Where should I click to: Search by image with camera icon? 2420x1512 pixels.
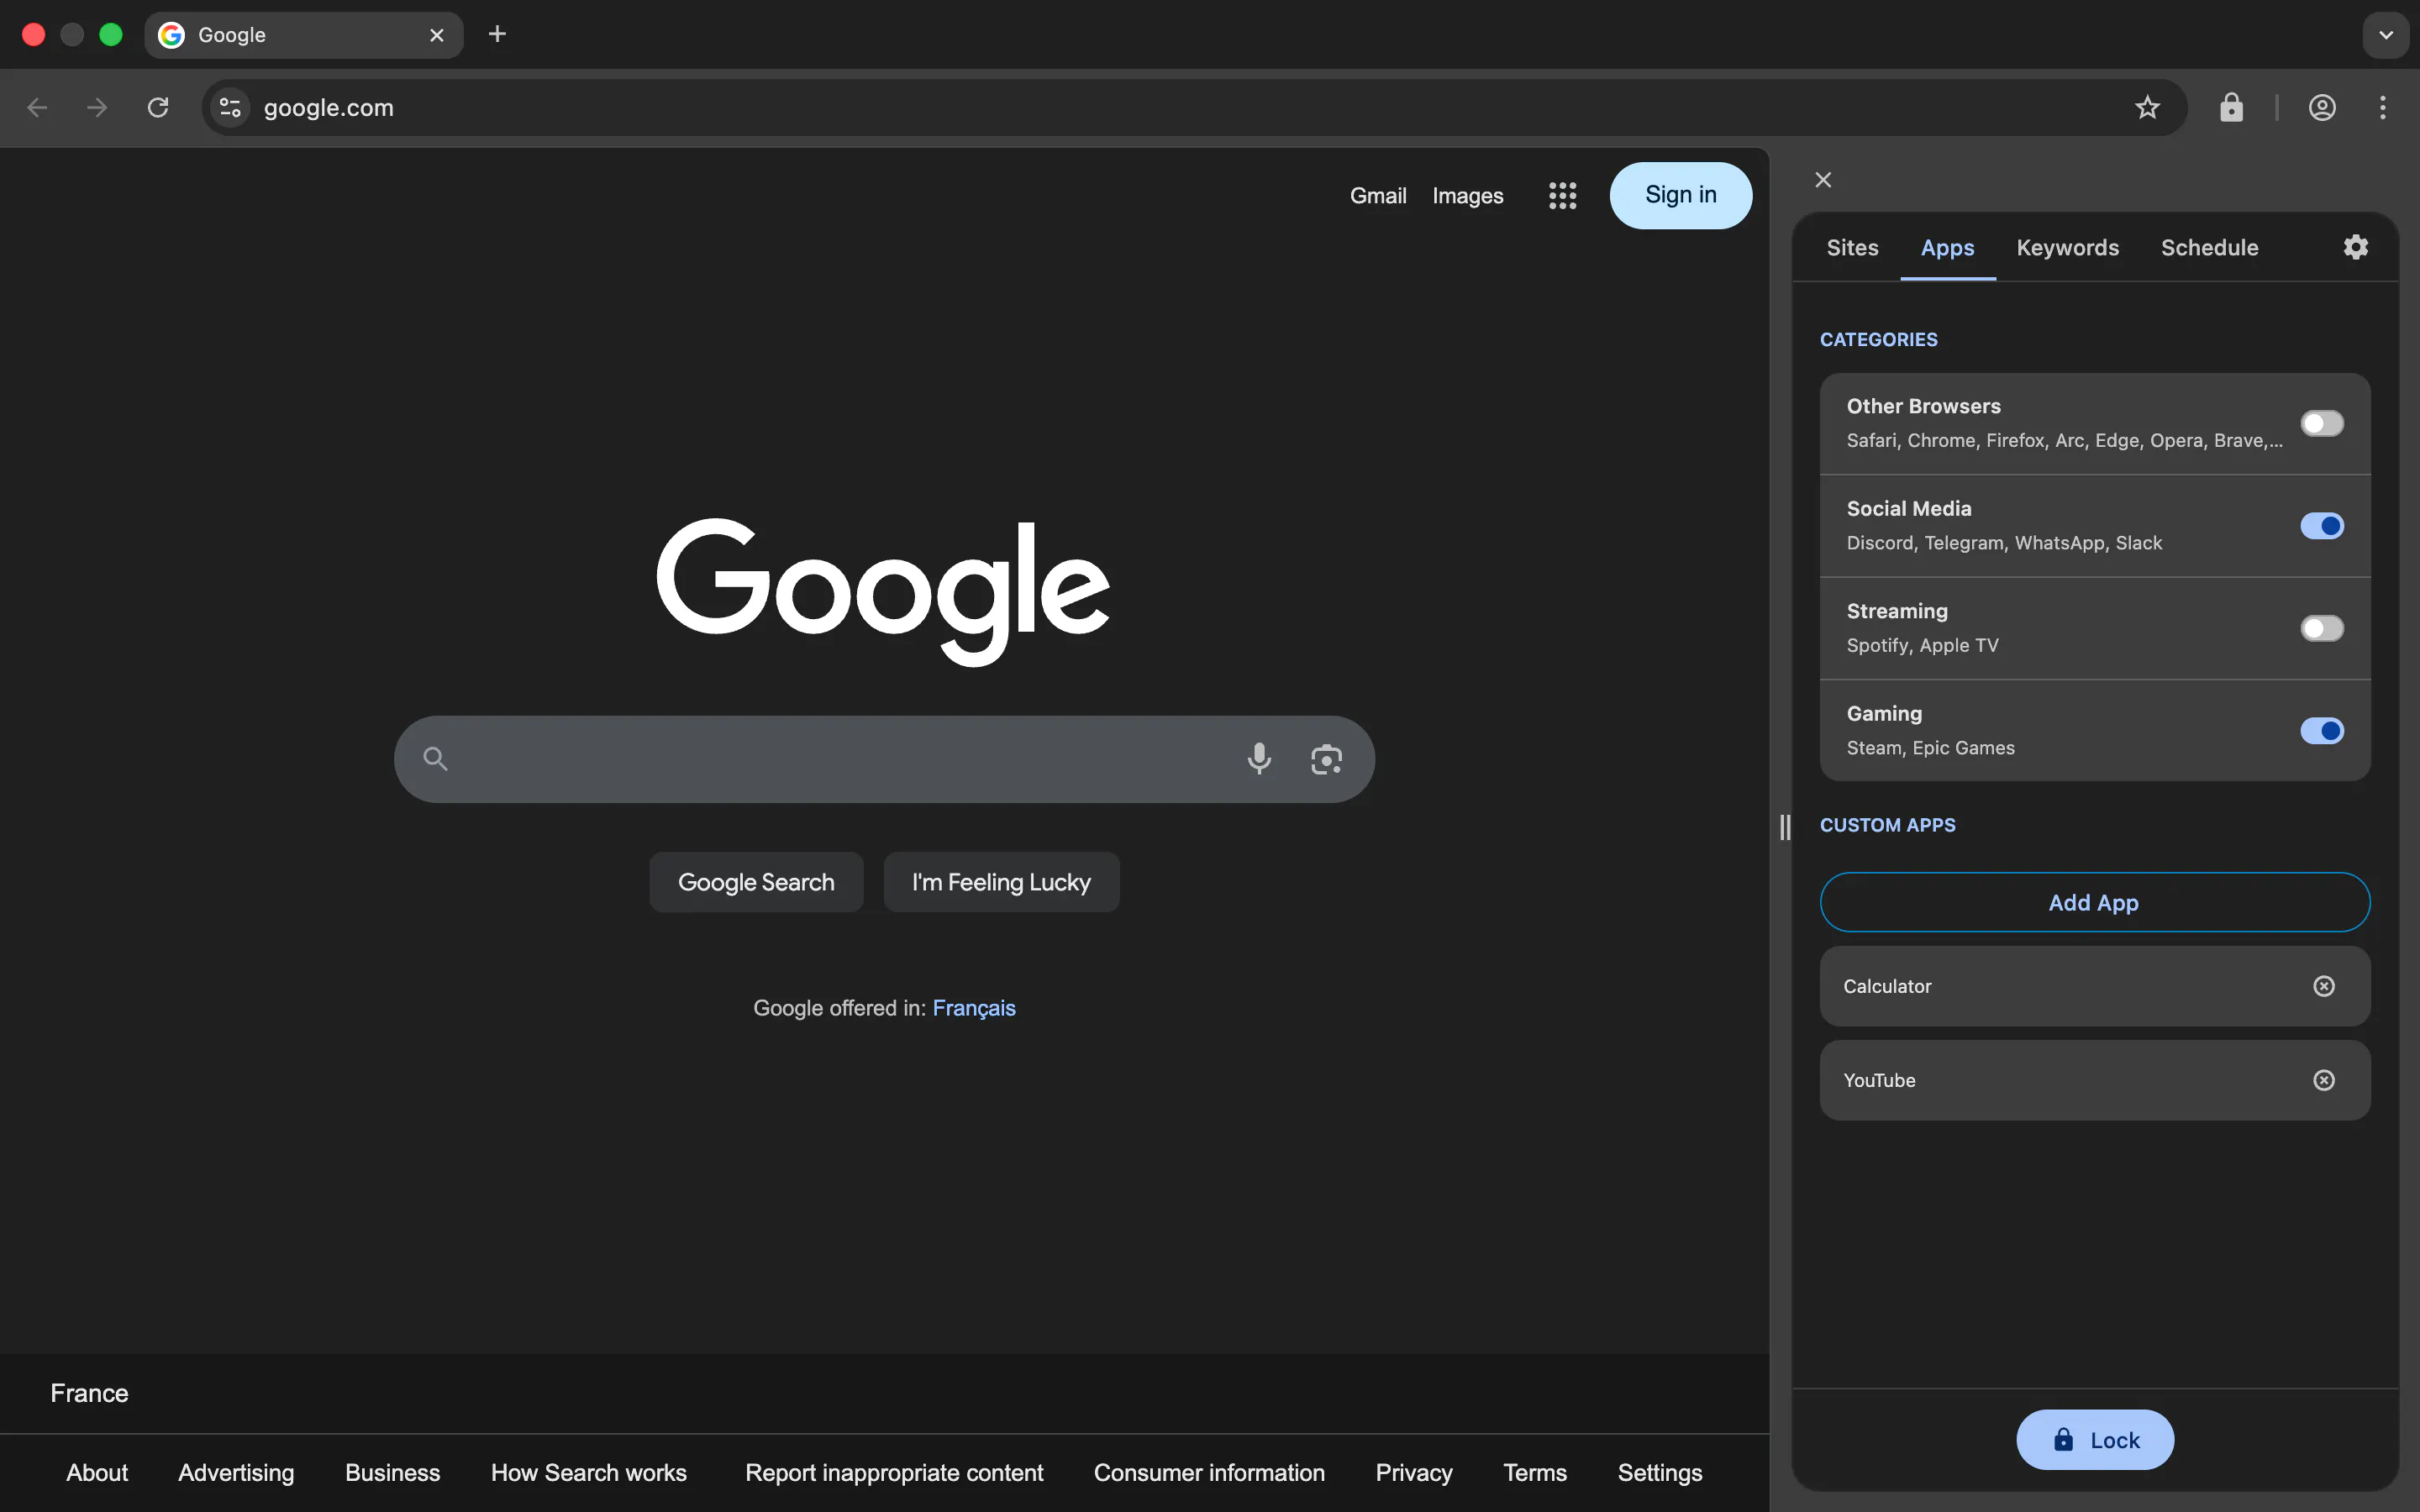pos(1326,759)
